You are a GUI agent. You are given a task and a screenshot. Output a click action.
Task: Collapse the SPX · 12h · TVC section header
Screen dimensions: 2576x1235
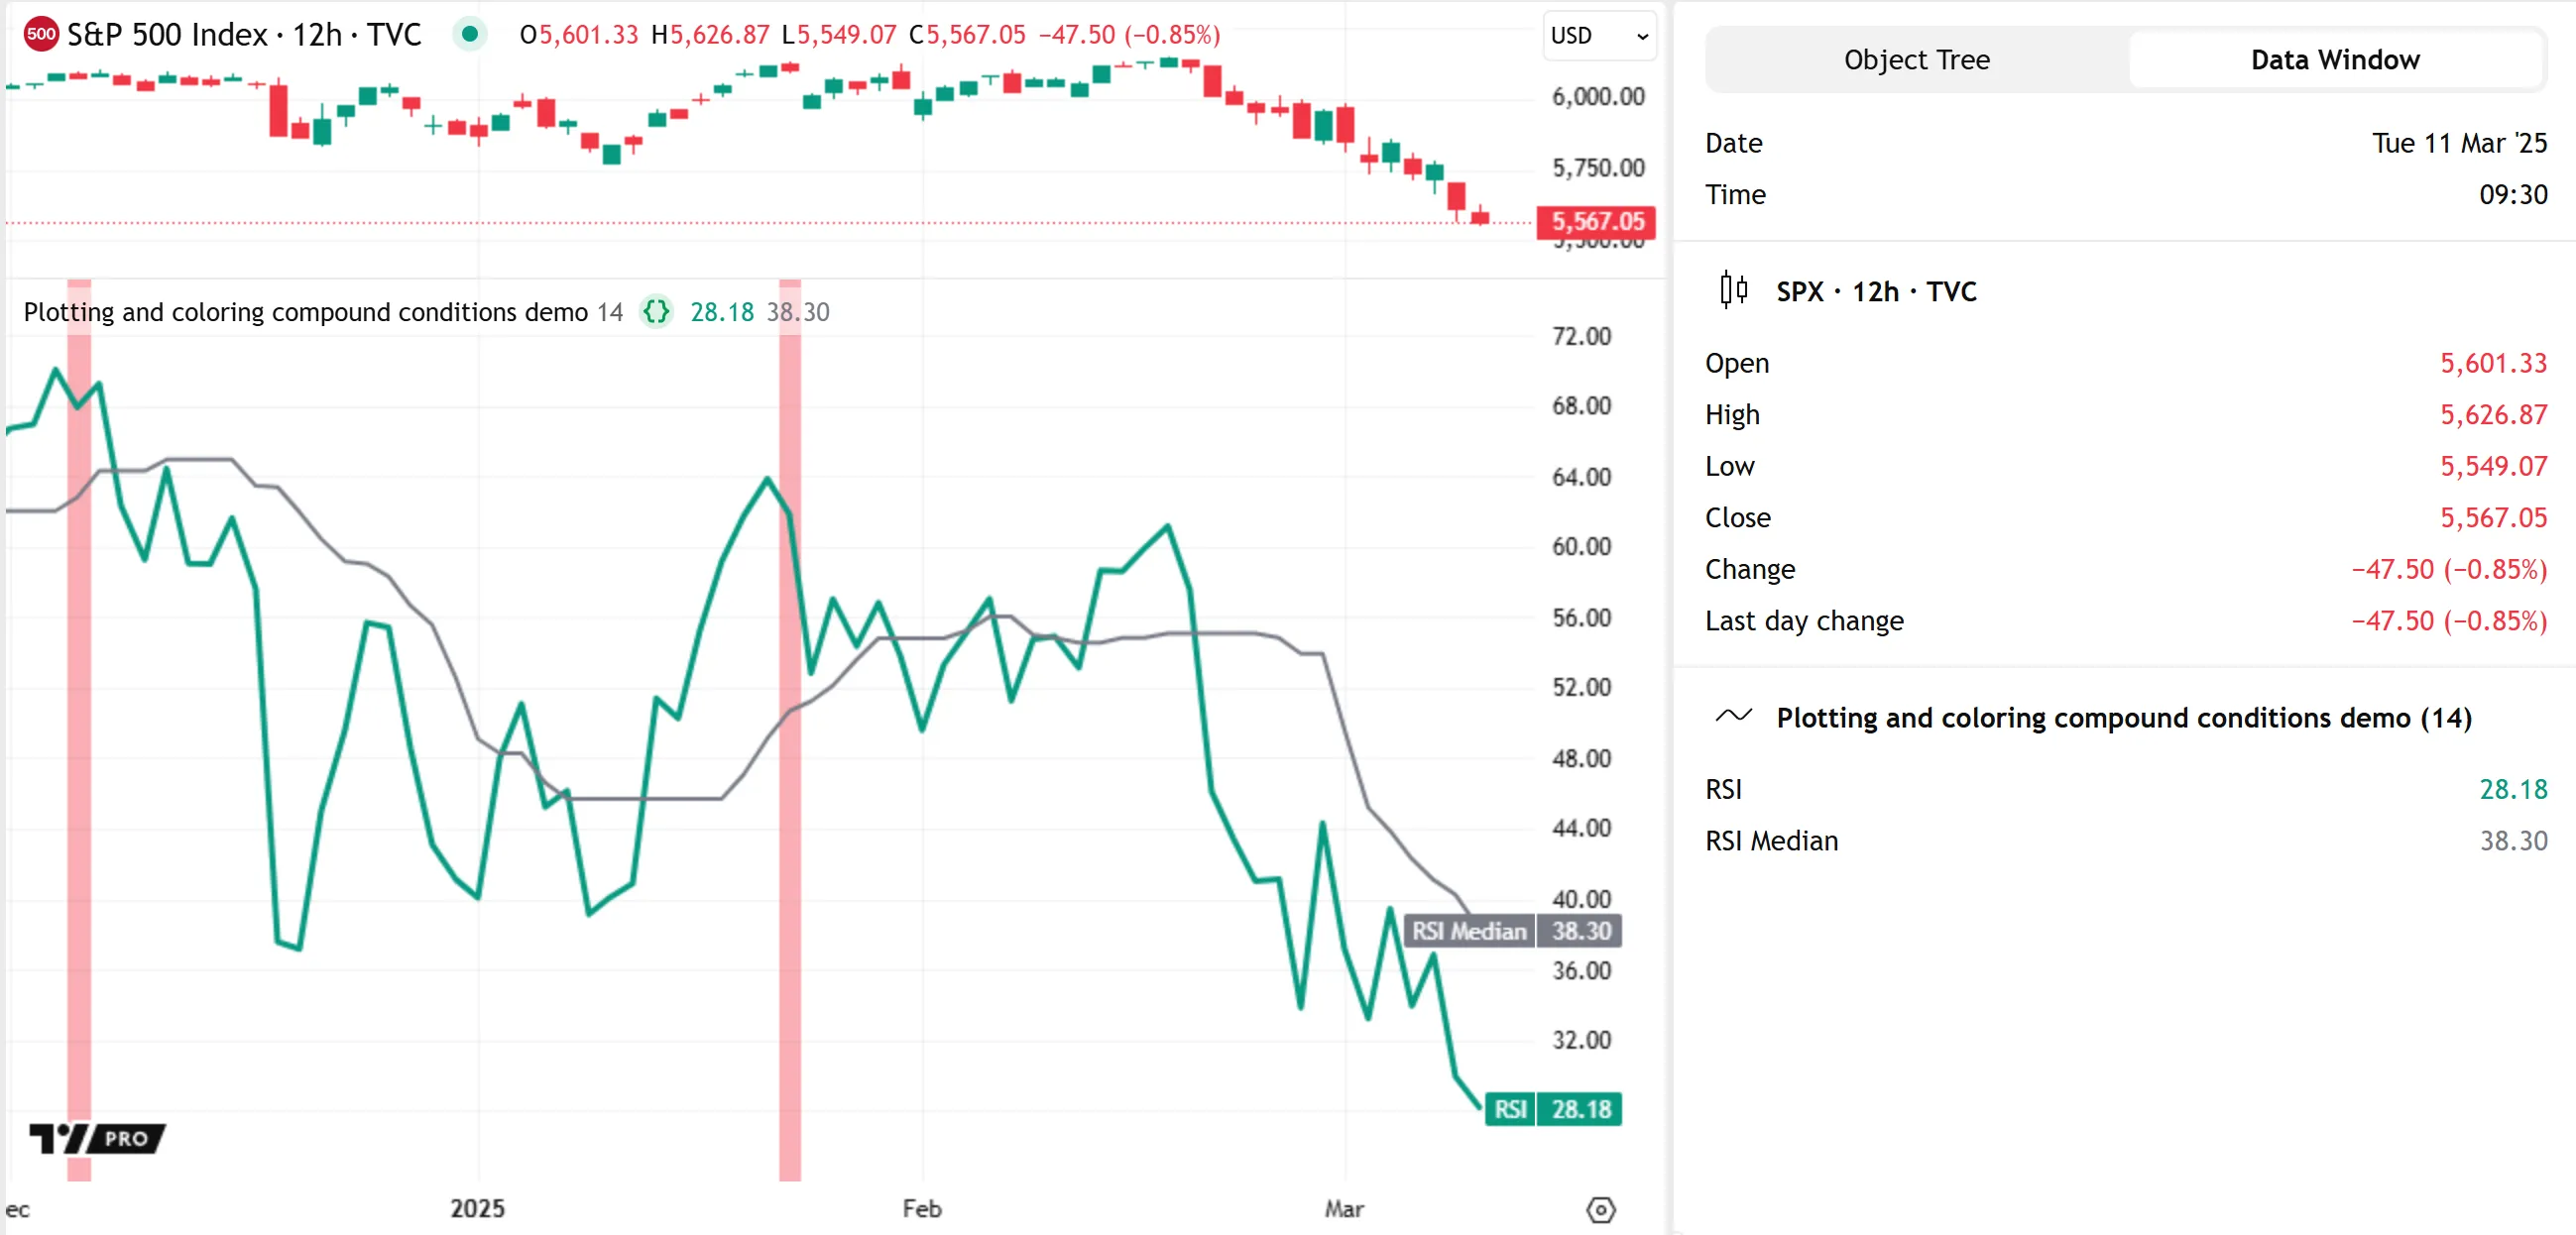pyautogui.click(x=1876, y=291)
